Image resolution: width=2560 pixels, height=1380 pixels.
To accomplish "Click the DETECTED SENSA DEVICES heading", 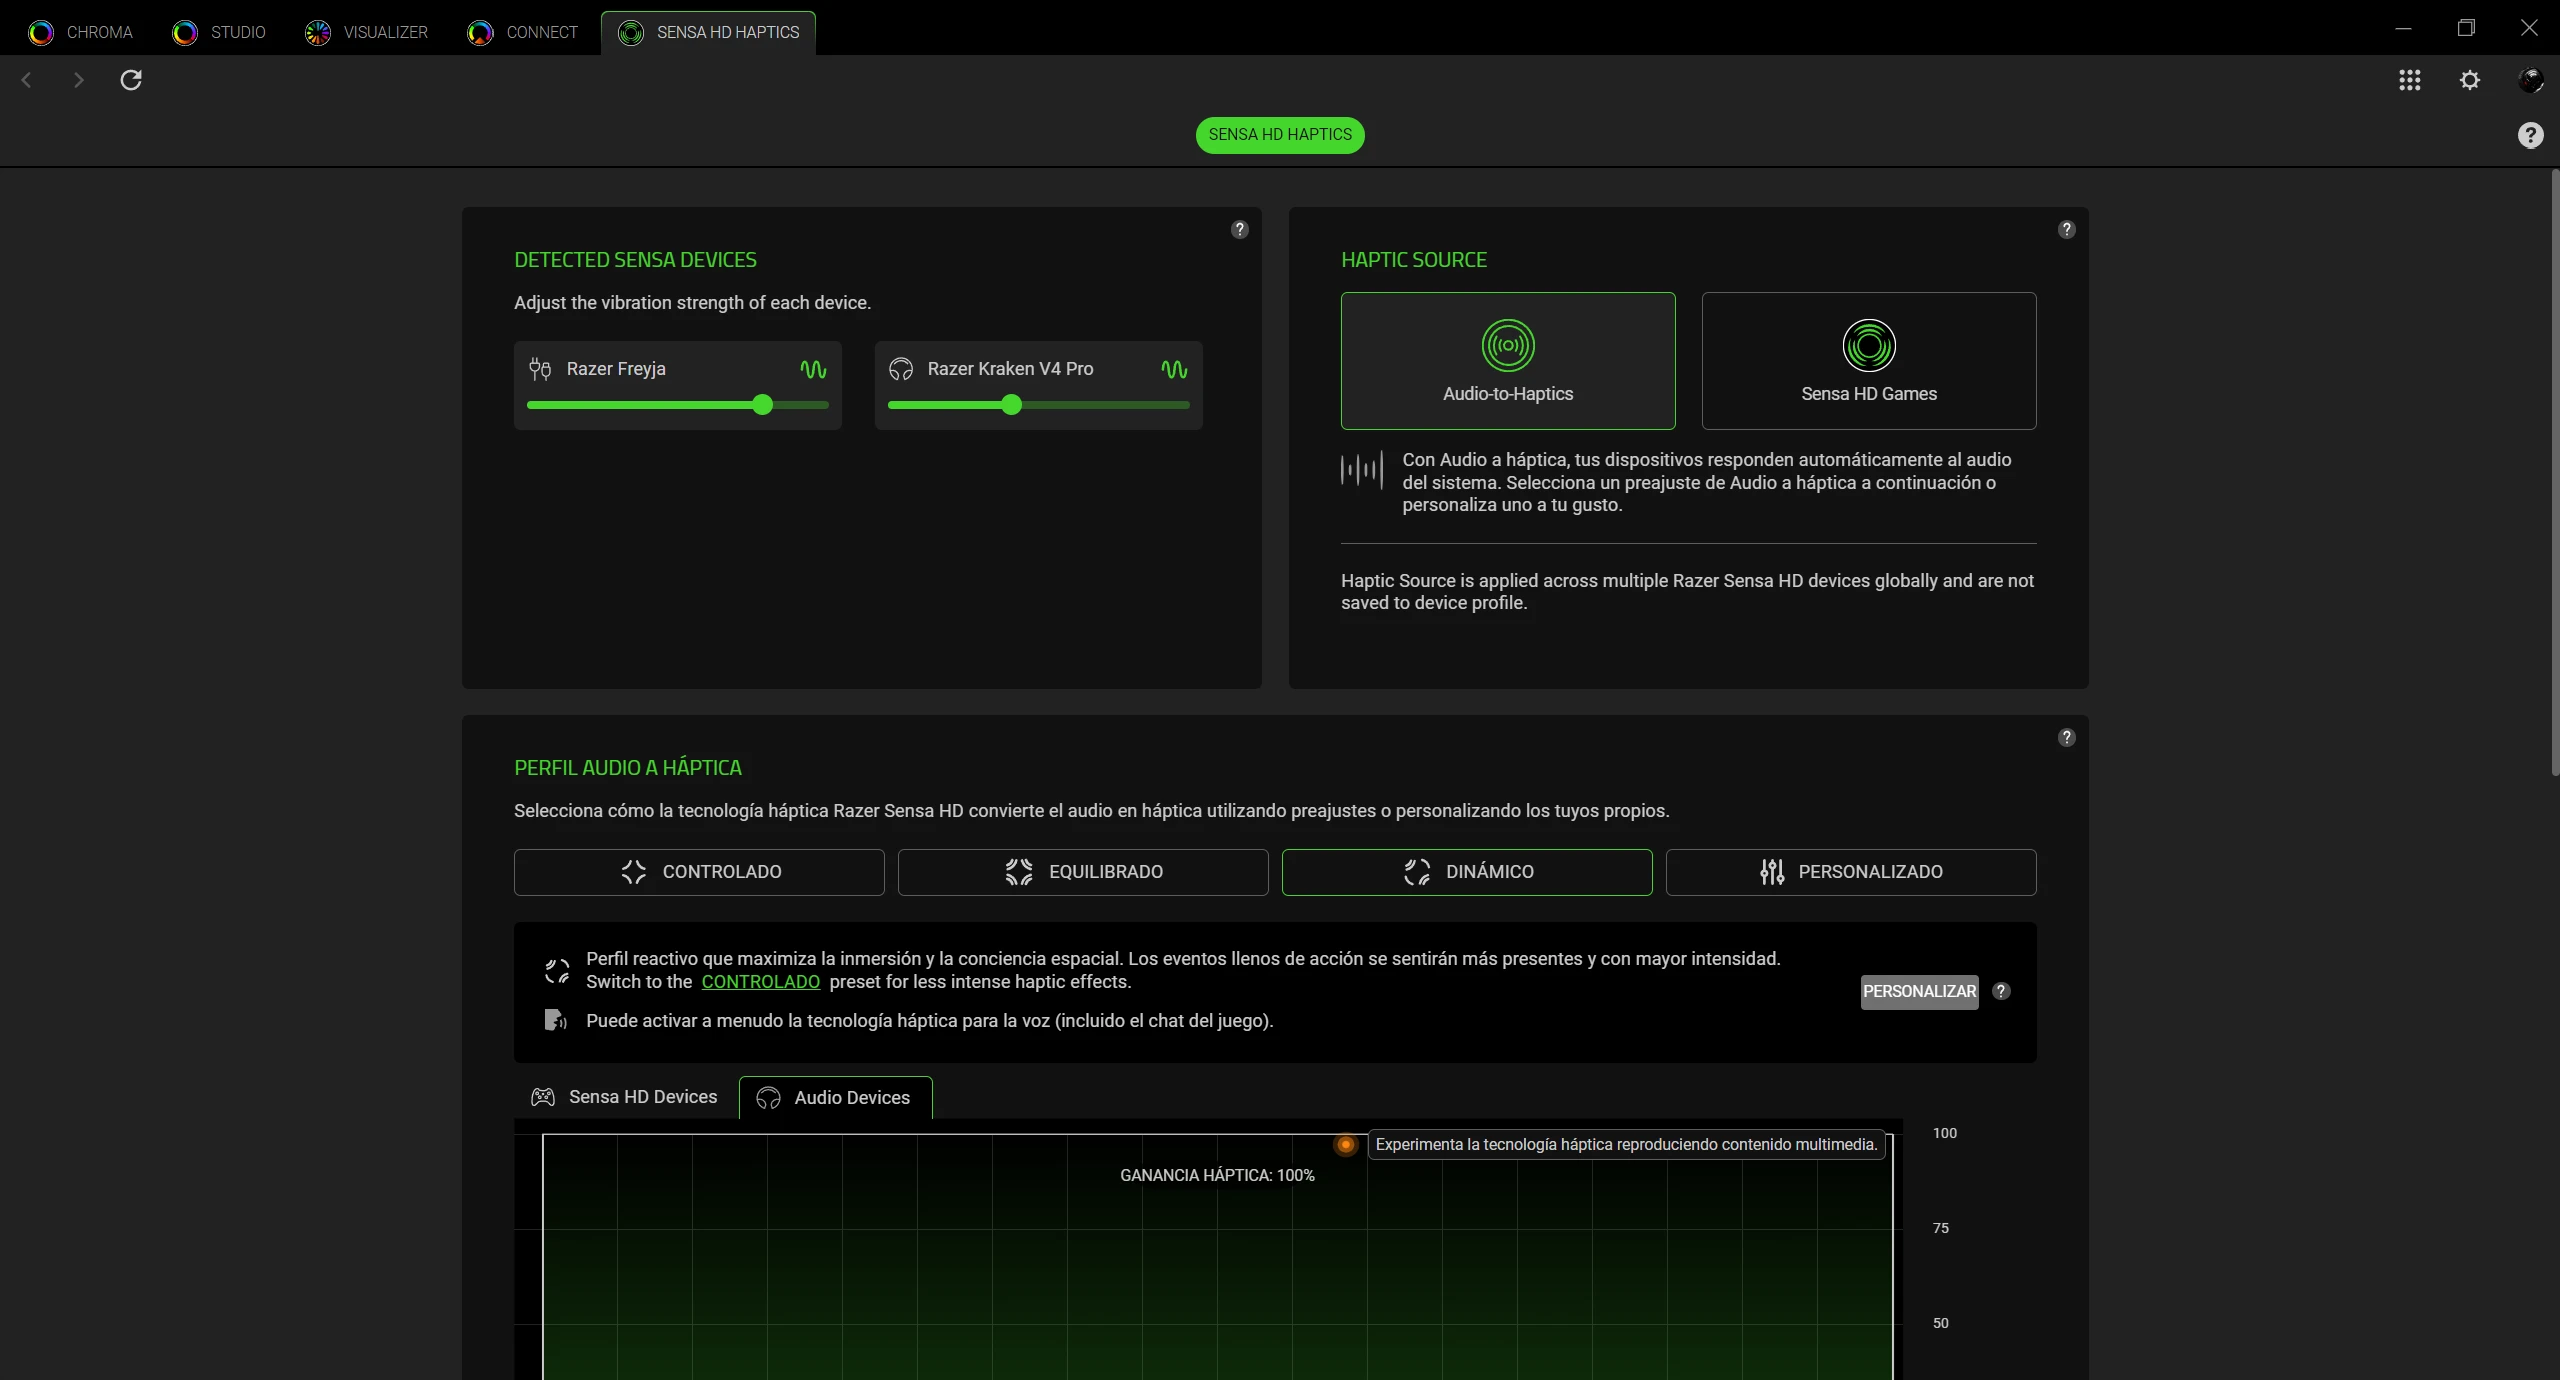I will tap(635, 260).
